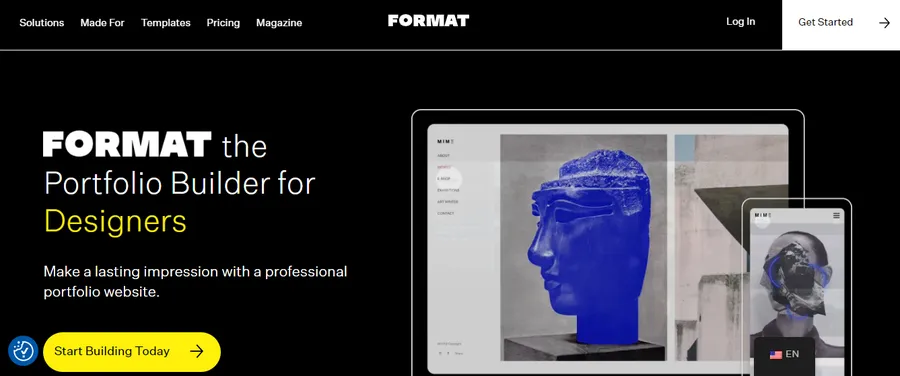Click MIM logo in desktop mockup
900x376 pixels.
pyautogui.click(x=445, y=142)
